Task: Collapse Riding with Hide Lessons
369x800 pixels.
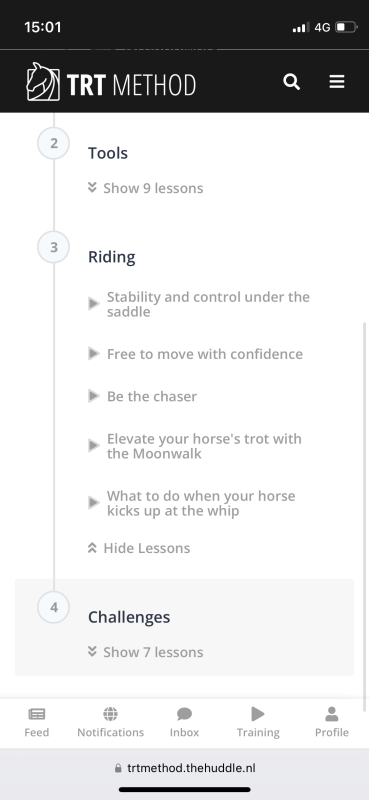Action: (139, 548)
